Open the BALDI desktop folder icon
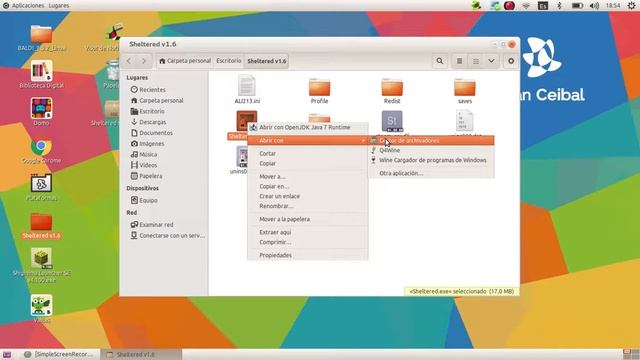The width and height of the screenshot is (640, 360). (41, 35)
